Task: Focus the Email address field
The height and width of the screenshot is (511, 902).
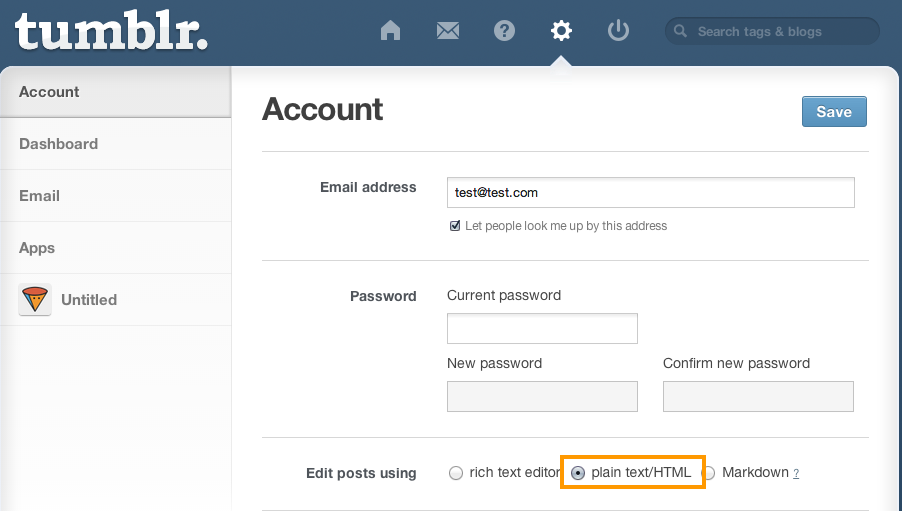Action: click(x=651, y=193)
